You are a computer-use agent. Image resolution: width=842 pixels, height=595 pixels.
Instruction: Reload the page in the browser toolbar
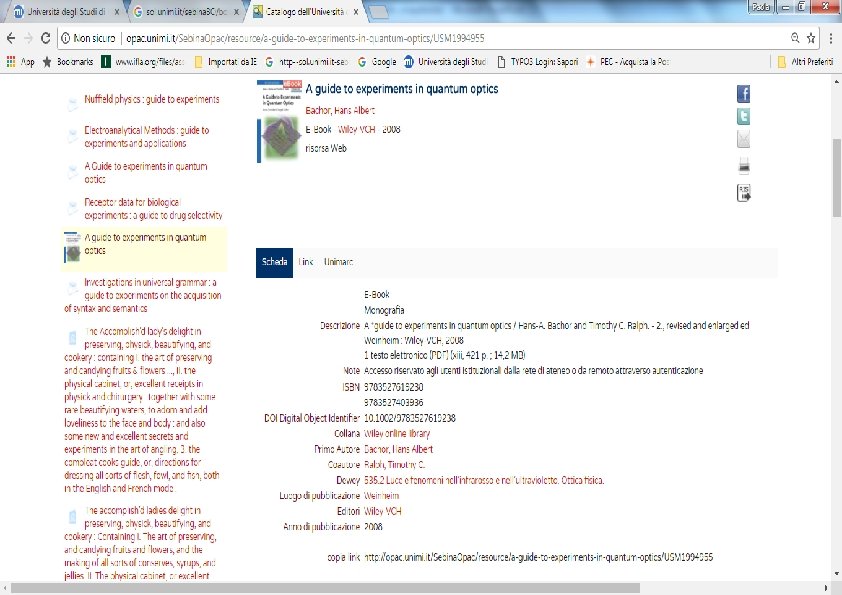(46, 38)
